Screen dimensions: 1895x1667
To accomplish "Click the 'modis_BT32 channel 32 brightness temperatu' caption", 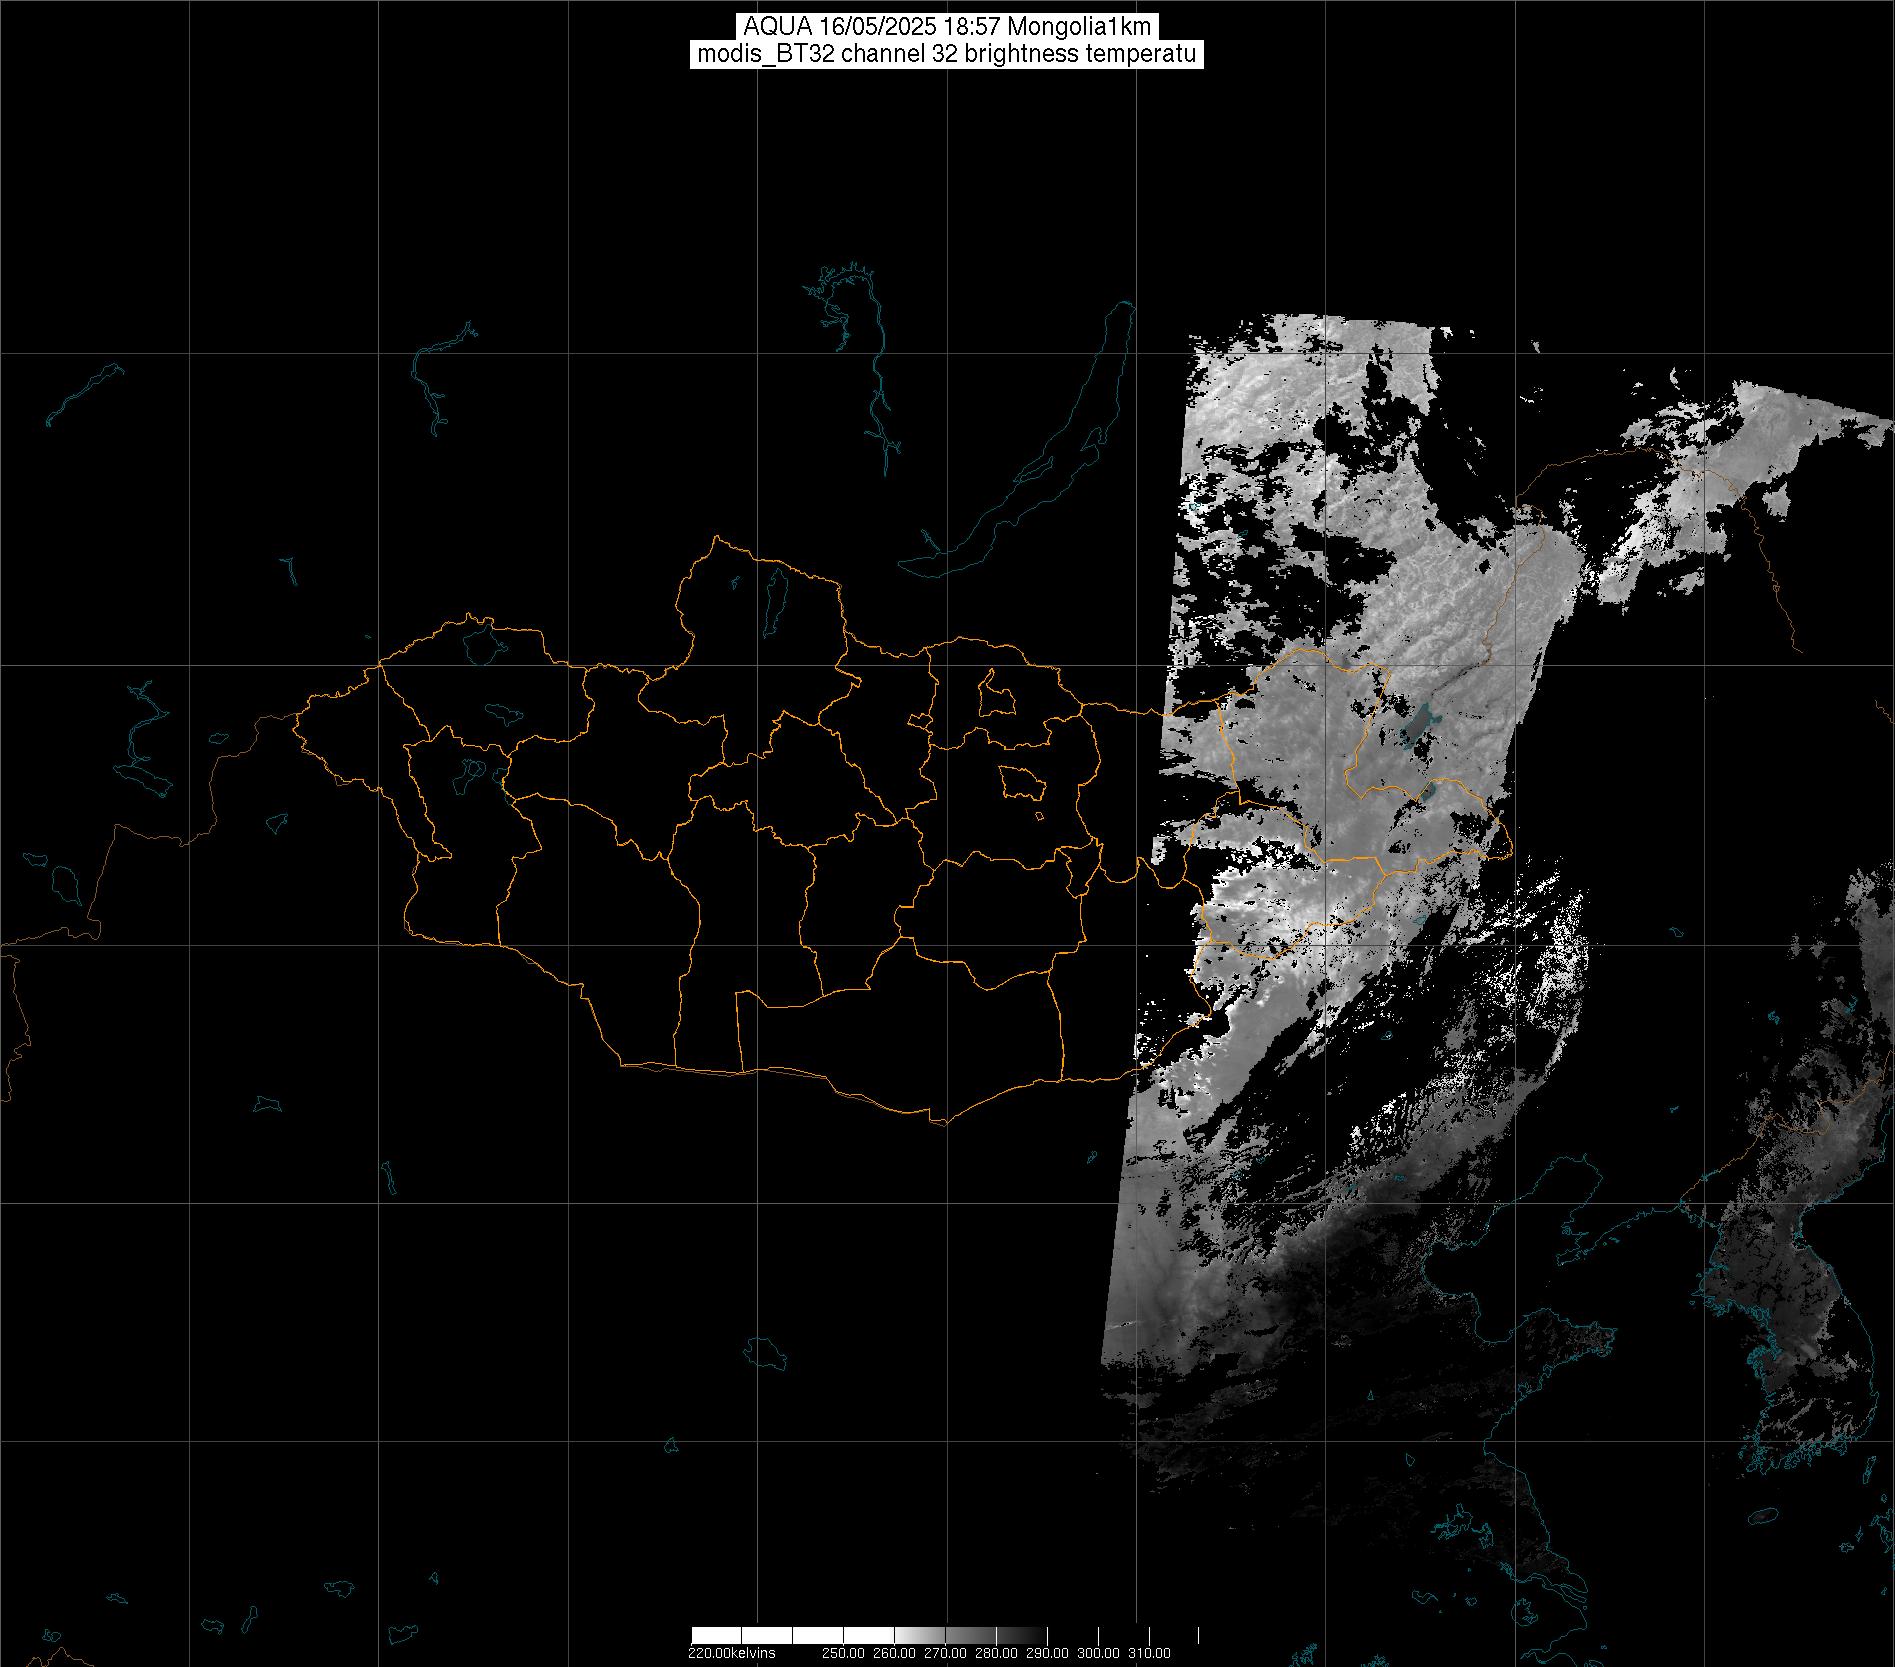I will click(x=947, y=54).
